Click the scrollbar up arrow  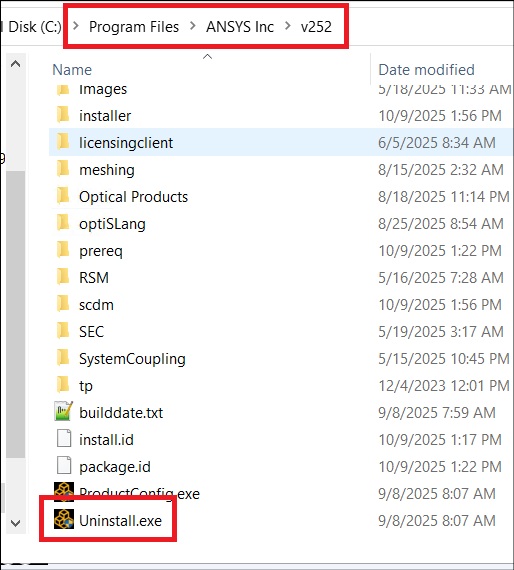click(x=16, y=64)
